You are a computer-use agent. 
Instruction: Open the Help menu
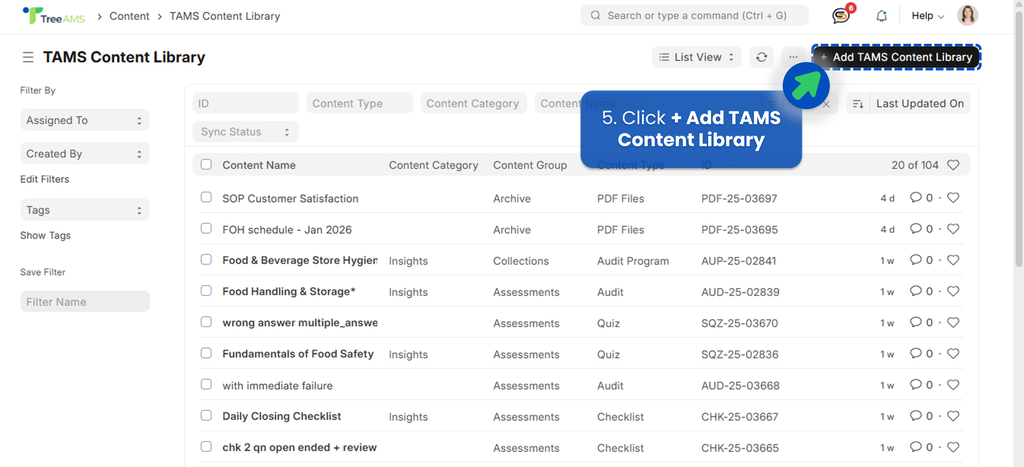pos(927,16)
